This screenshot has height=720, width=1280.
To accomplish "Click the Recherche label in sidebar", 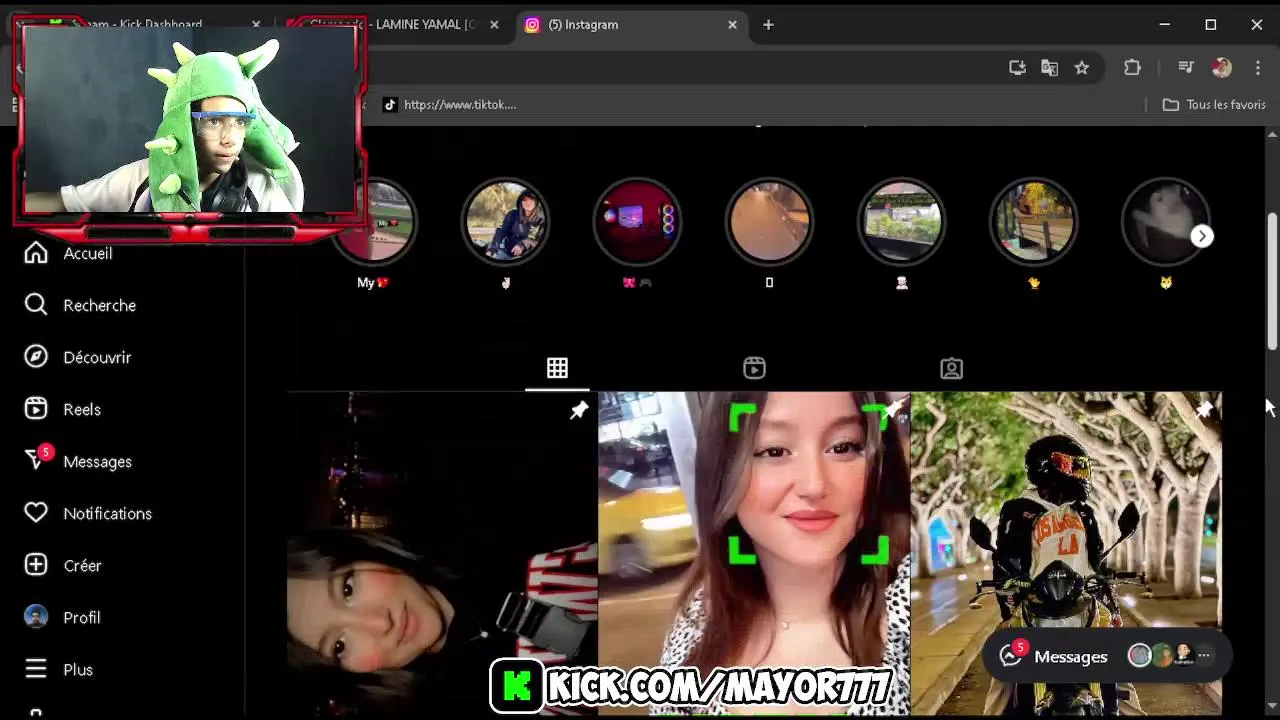I will click(x=100, y=305).
